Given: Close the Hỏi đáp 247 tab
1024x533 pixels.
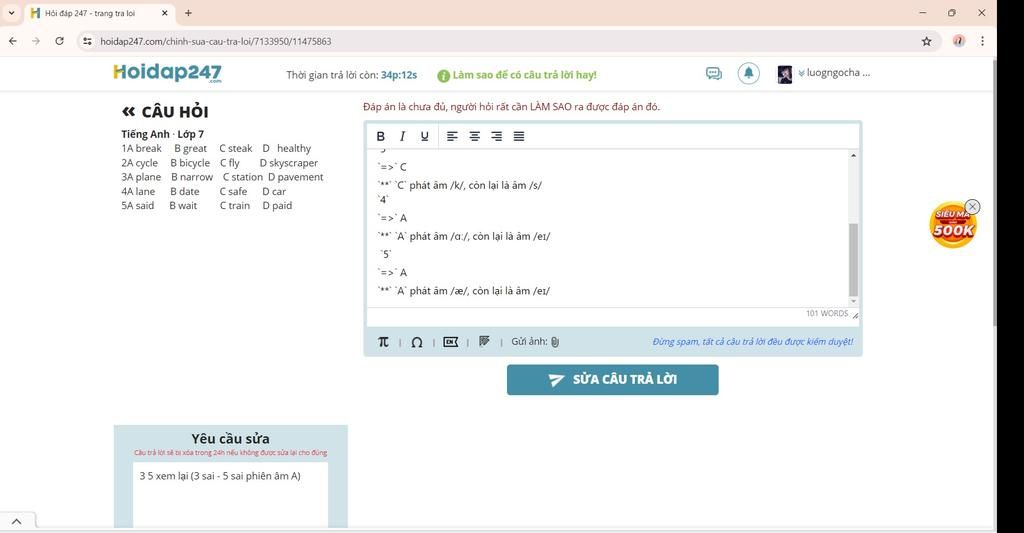Looking at the screenshot, I should click(165, 12).
